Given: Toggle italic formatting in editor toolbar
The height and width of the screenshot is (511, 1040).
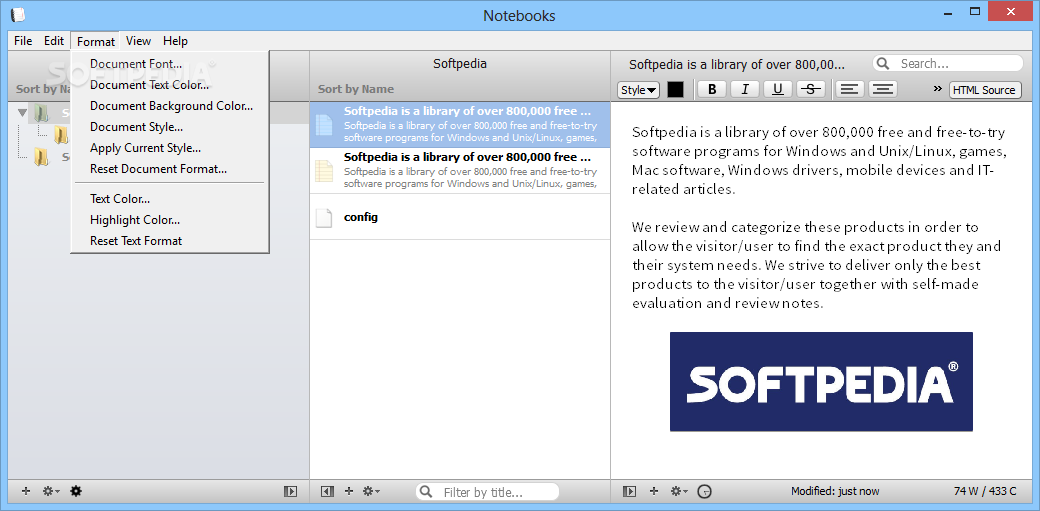Looking at the screenshot, I should tap(745, 89).
